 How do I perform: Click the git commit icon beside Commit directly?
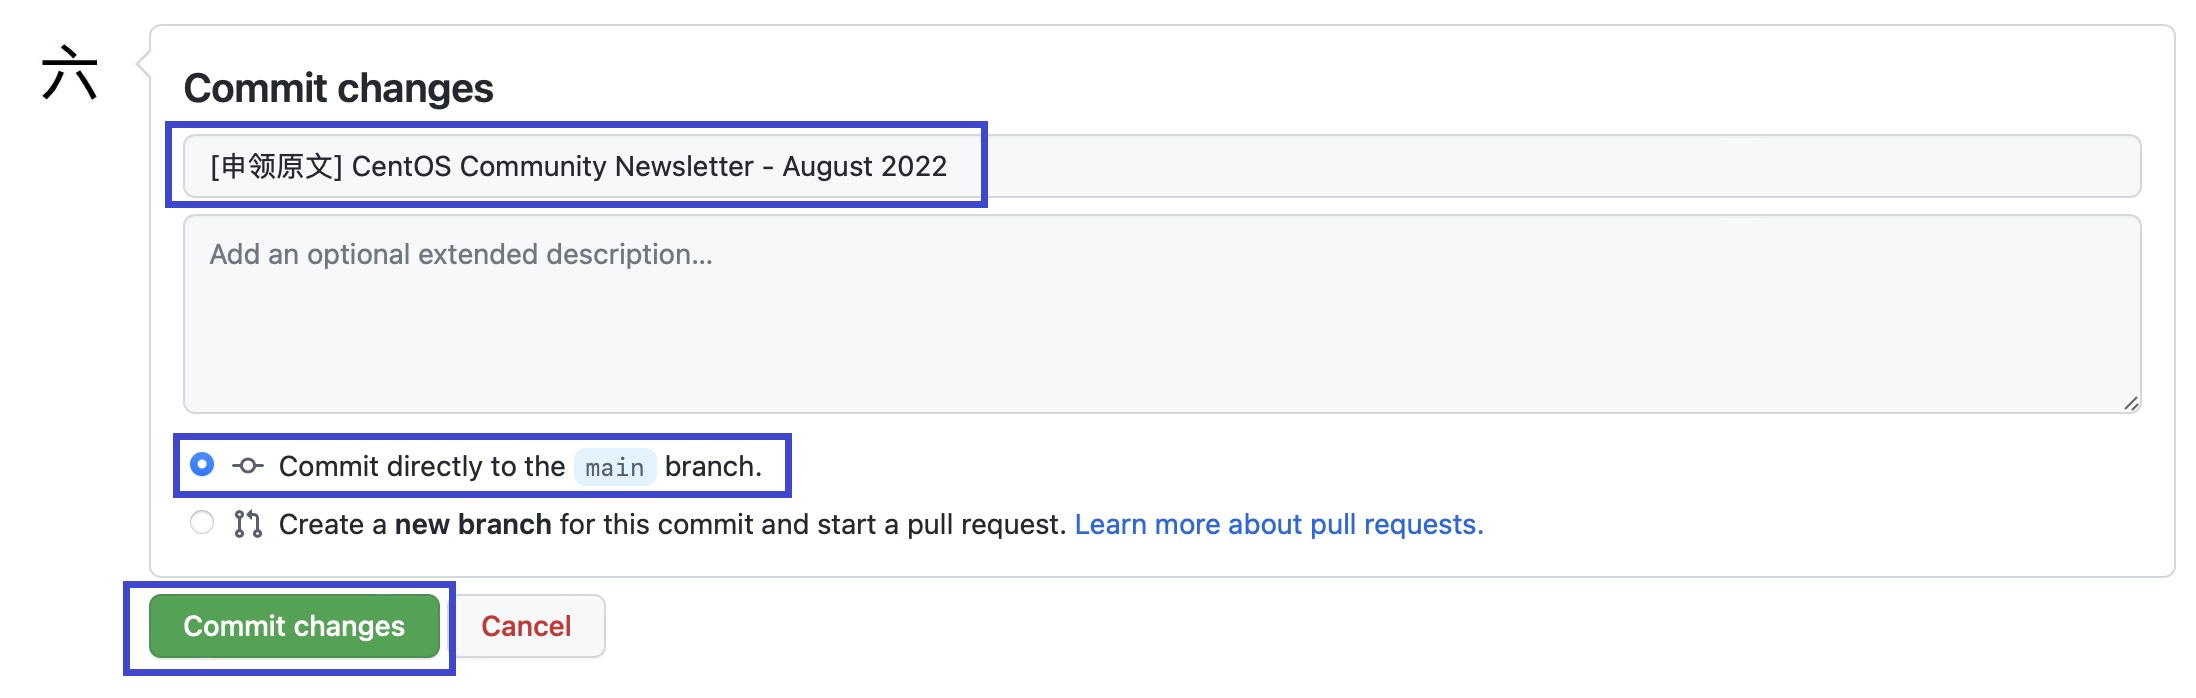coord(248,466)
